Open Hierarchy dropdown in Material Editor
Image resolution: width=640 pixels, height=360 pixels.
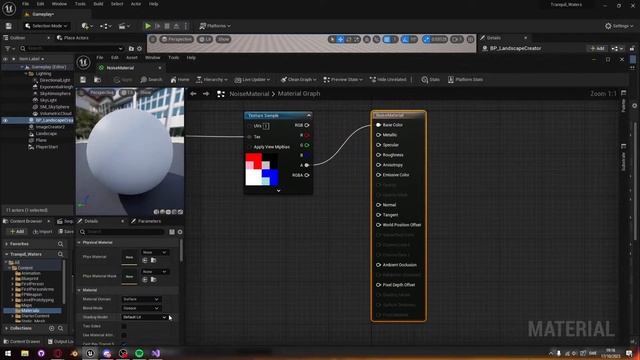coord(212,80)
